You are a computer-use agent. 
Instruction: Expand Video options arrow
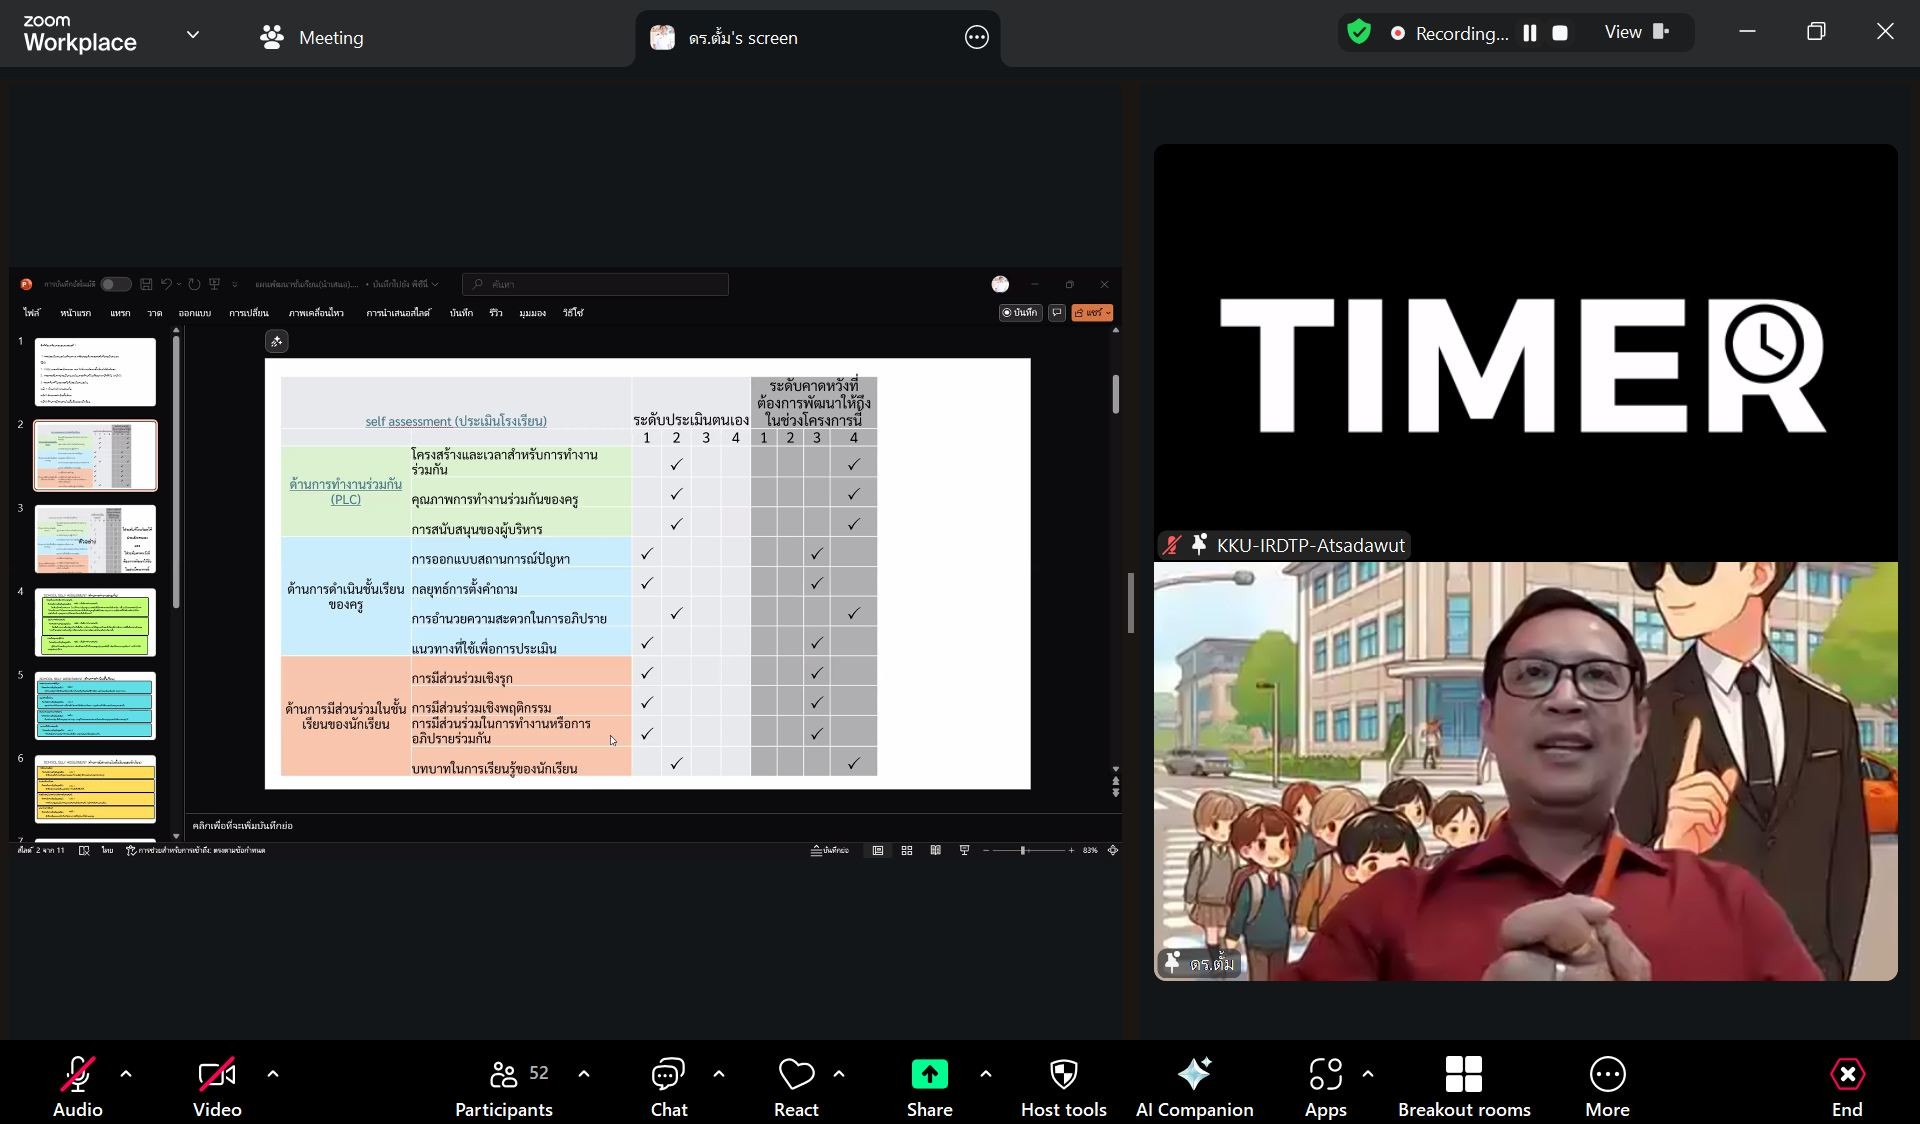click(x=273, y=1074)
